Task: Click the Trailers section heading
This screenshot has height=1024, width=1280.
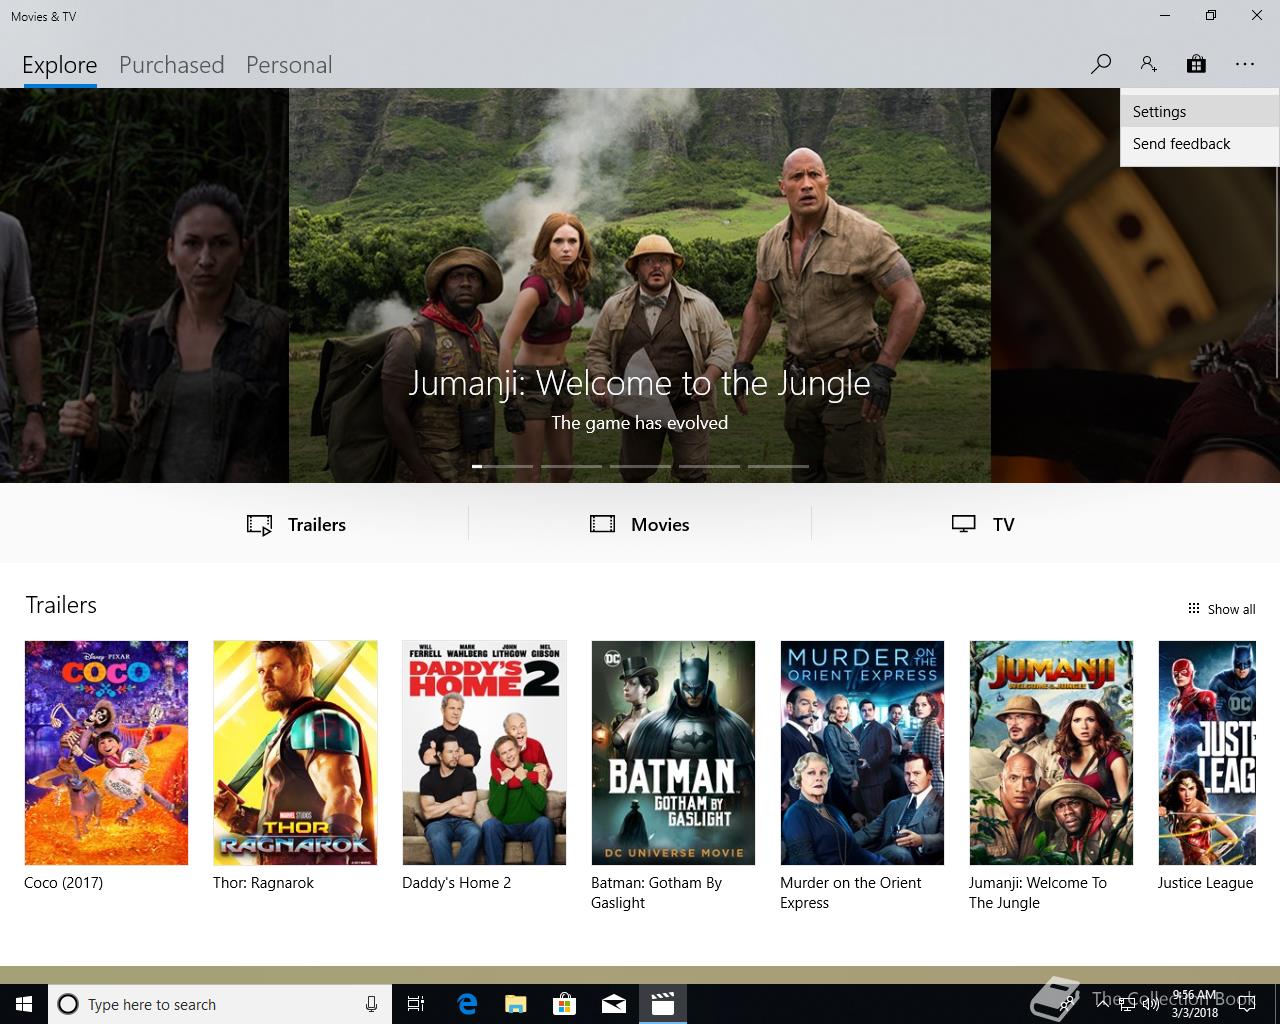Action: click(x=61, y=605)
